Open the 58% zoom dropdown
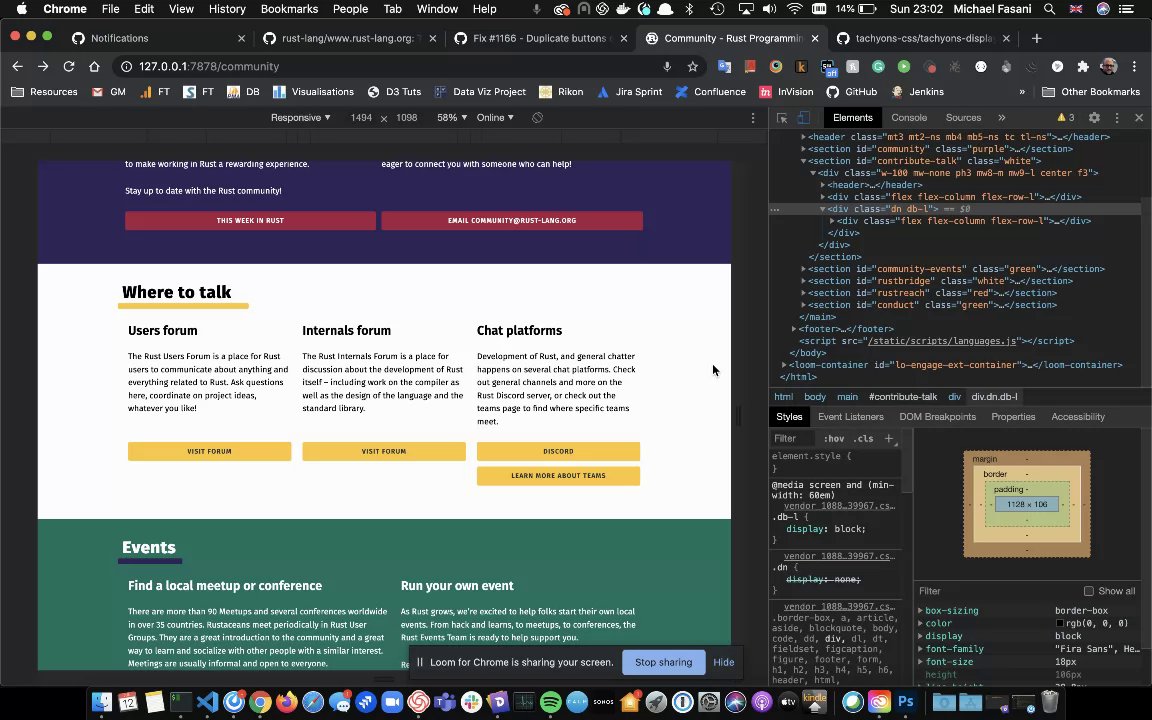The image size is (1152, 720). click(x=452, y=118)
